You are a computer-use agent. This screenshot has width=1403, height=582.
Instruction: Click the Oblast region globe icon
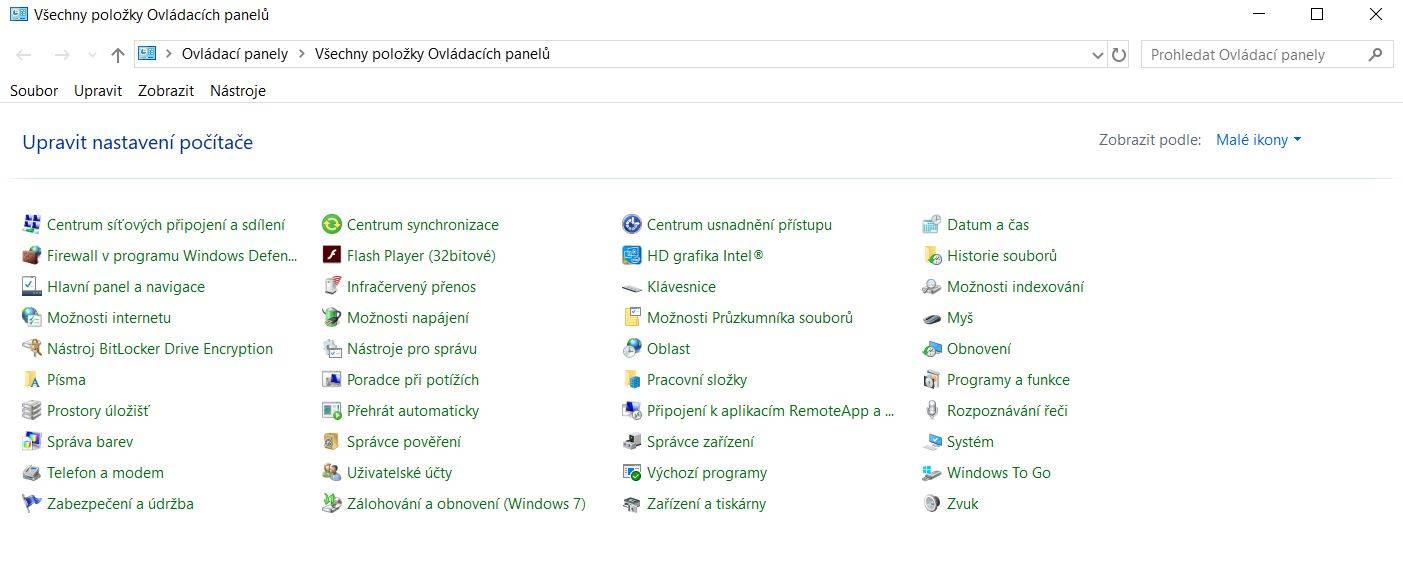click(x=631, y=349)
